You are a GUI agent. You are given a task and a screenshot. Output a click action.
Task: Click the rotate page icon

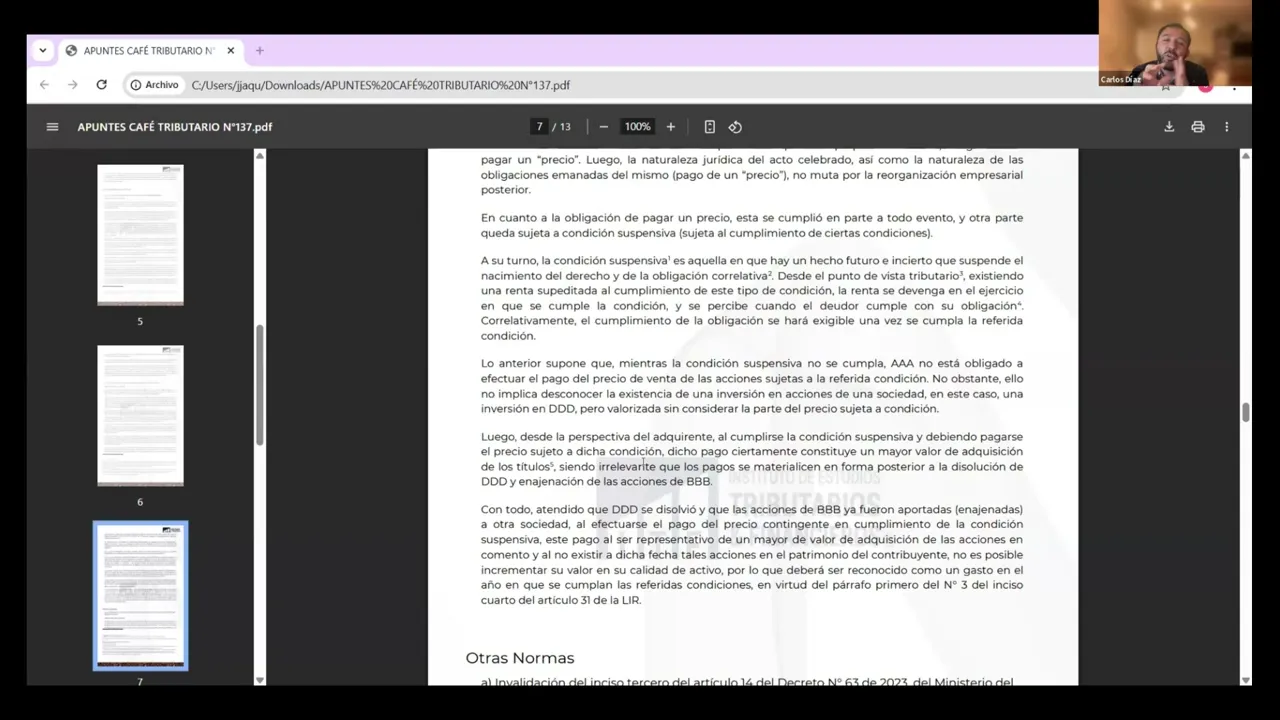(x=735, y=126)
